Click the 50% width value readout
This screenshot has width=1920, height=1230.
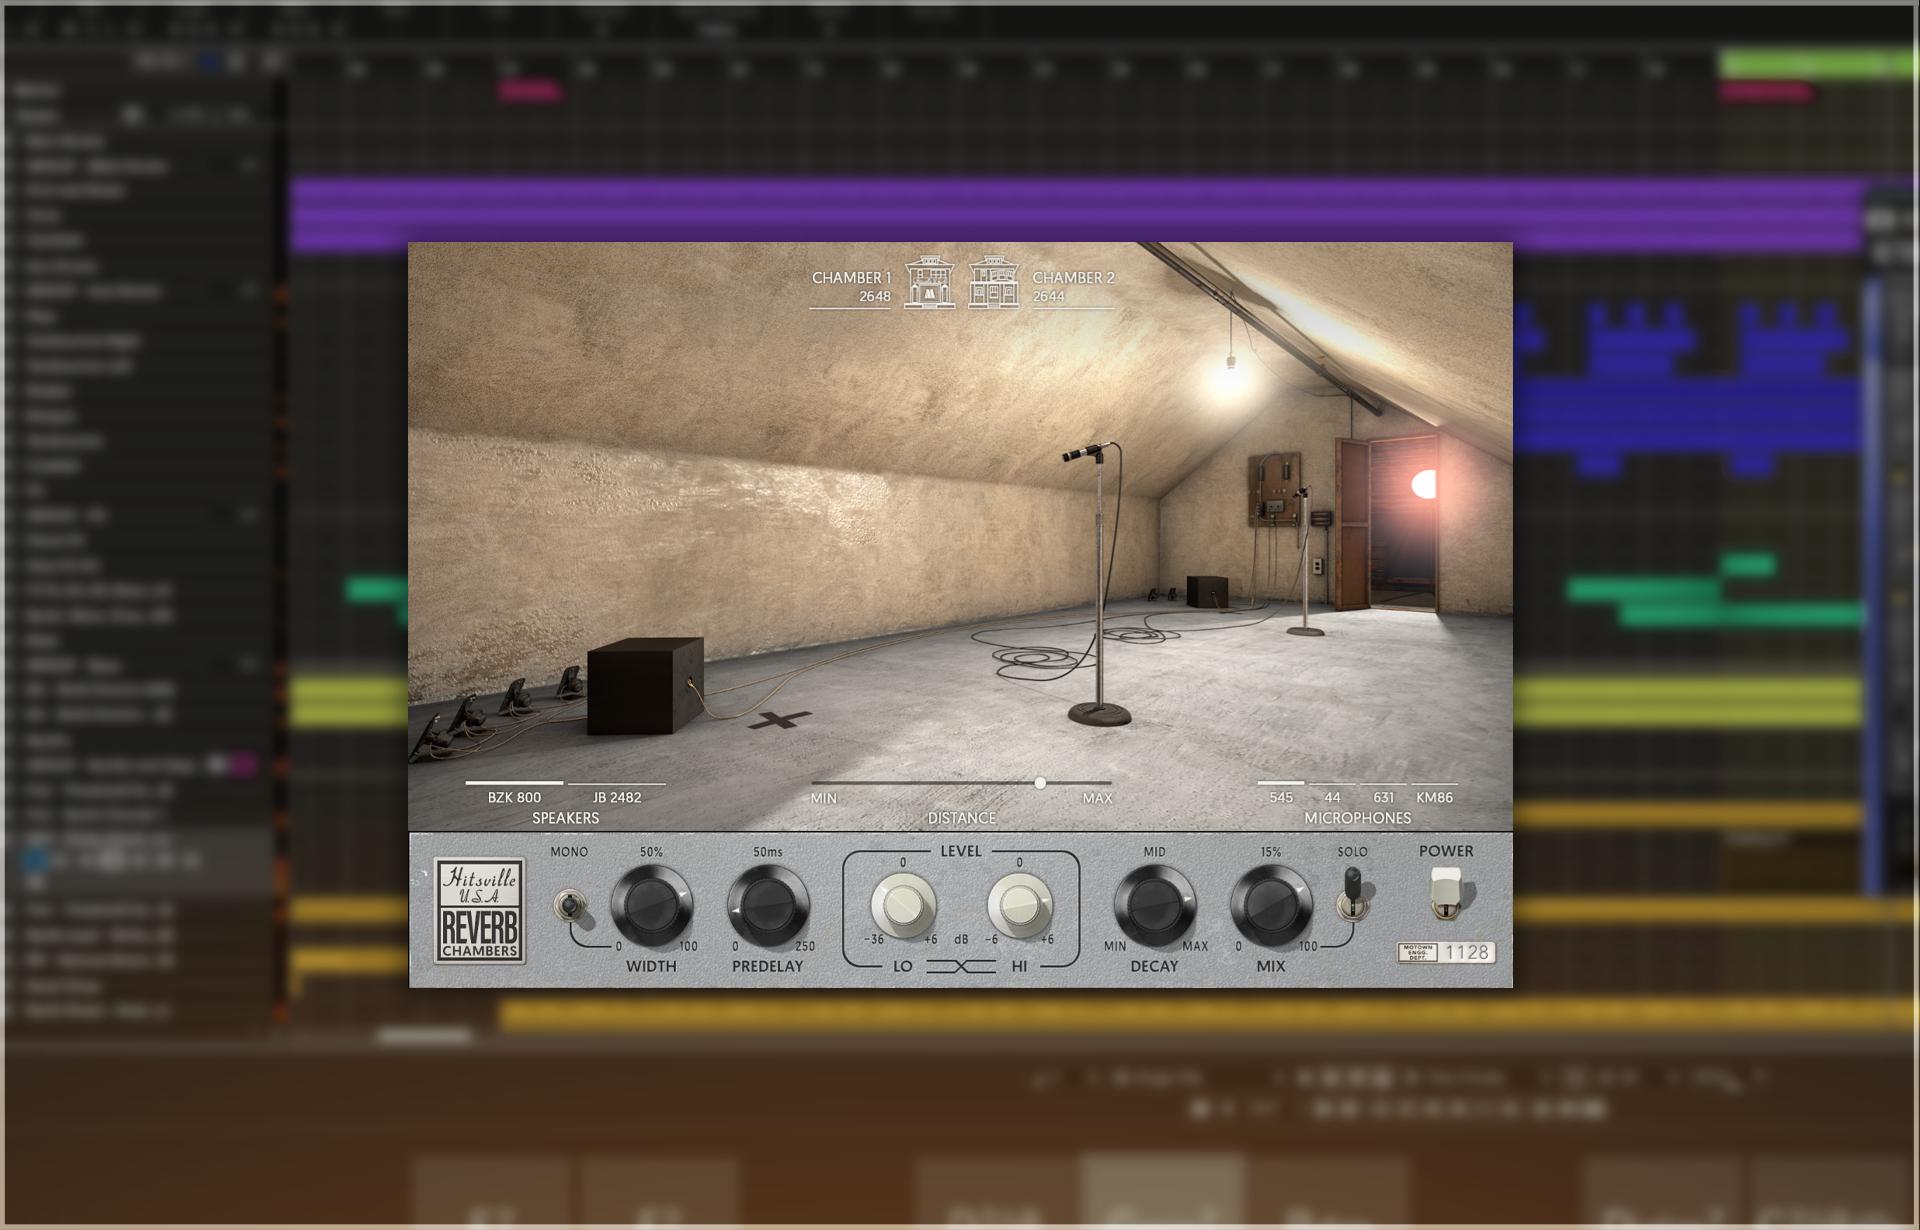[x=651, y=852]
